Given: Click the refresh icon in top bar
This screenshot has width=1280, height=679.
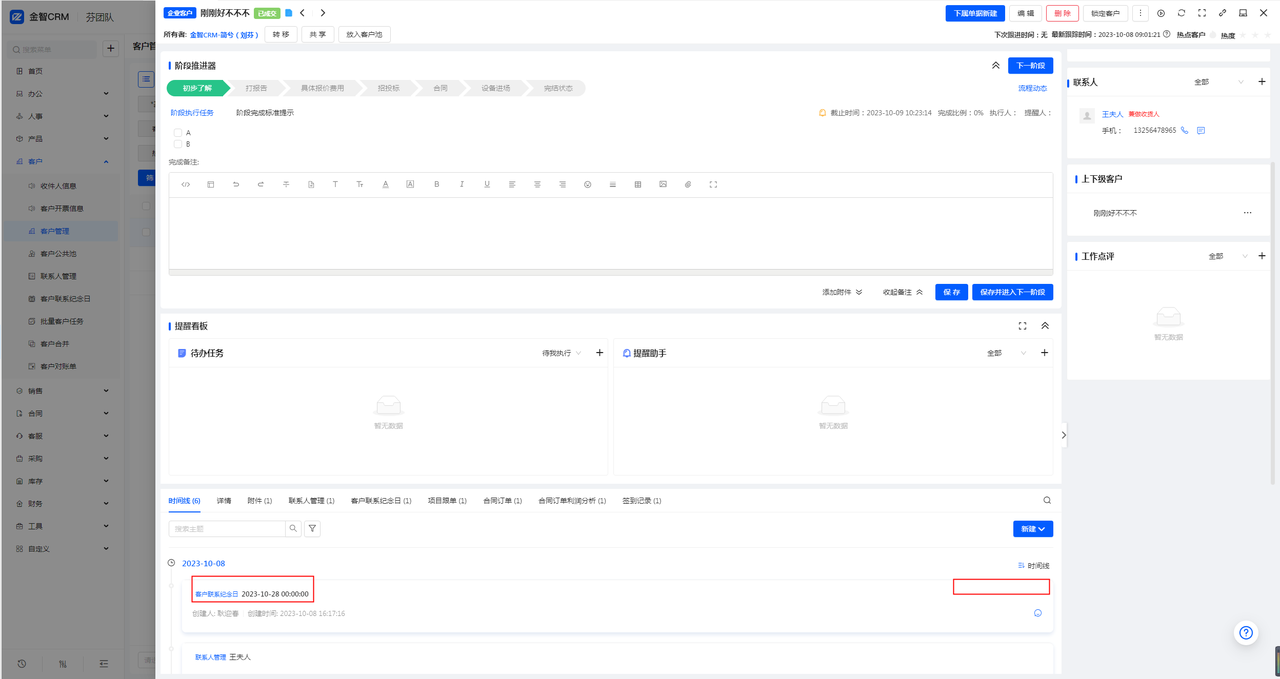Looking at the screenshot, I should 1181,13.
